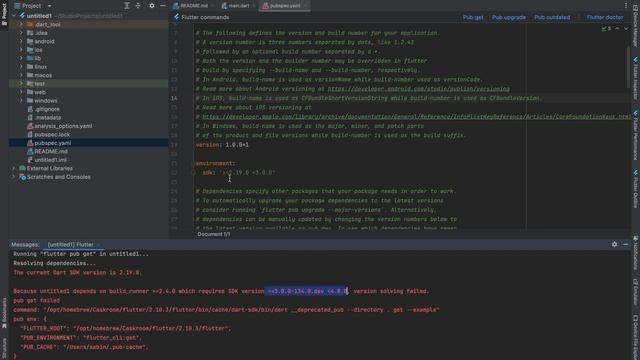Expand the android folder
The image size is (640, 360).
click(x=21, y=41)
